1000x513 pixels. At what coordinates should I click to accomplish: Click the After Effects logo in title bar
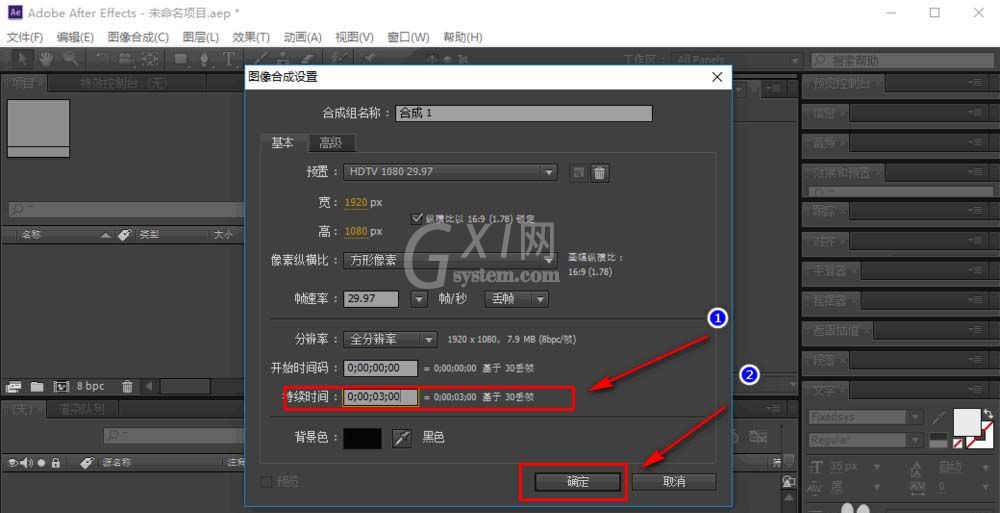click(x=15, y=13)
